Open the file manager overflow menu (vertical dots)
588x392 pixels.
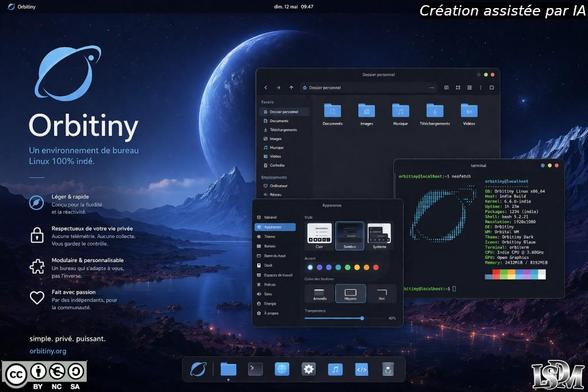(x=480, y=87)
